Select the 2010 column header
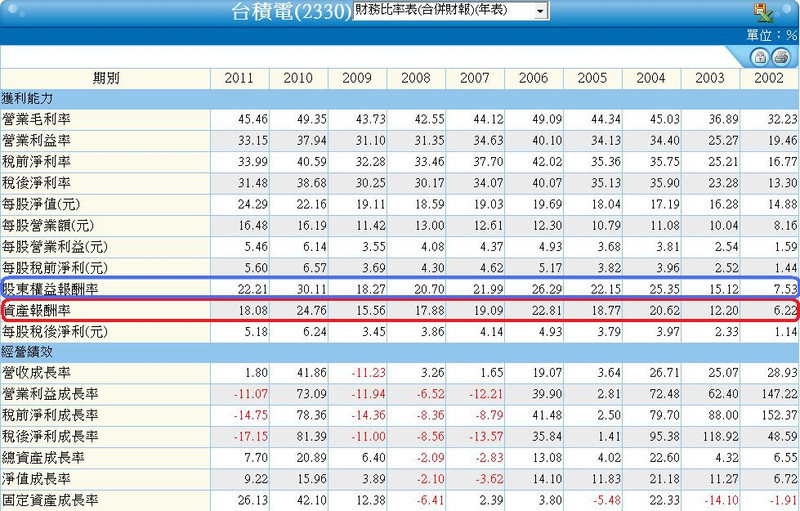The height and width of the screenshot is (511, 800). point(298,79)
